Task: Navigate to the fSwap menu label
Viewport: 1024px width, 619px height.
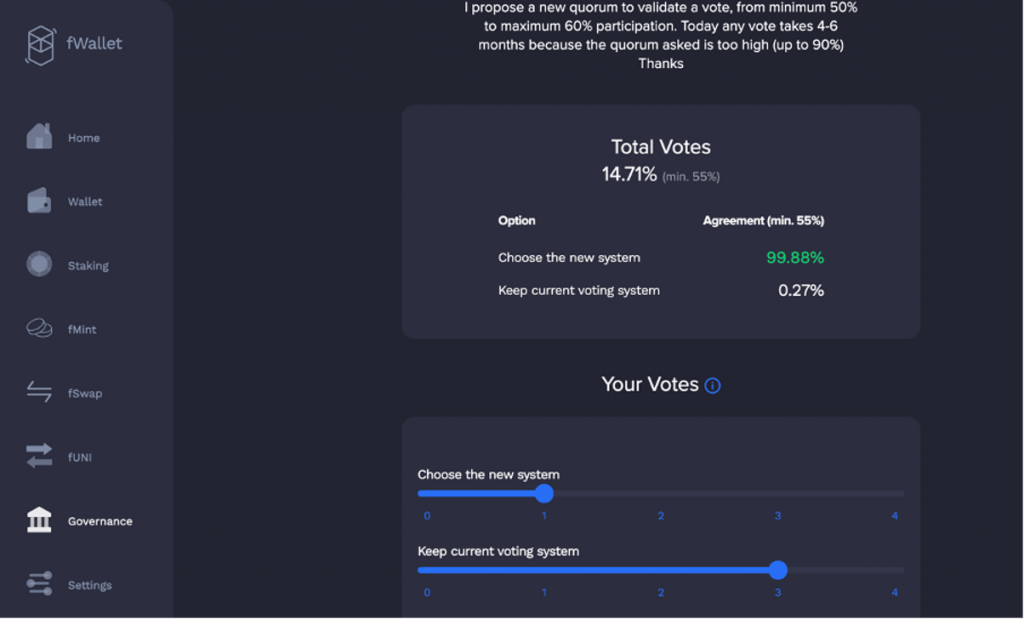Action: coord(85,394)
